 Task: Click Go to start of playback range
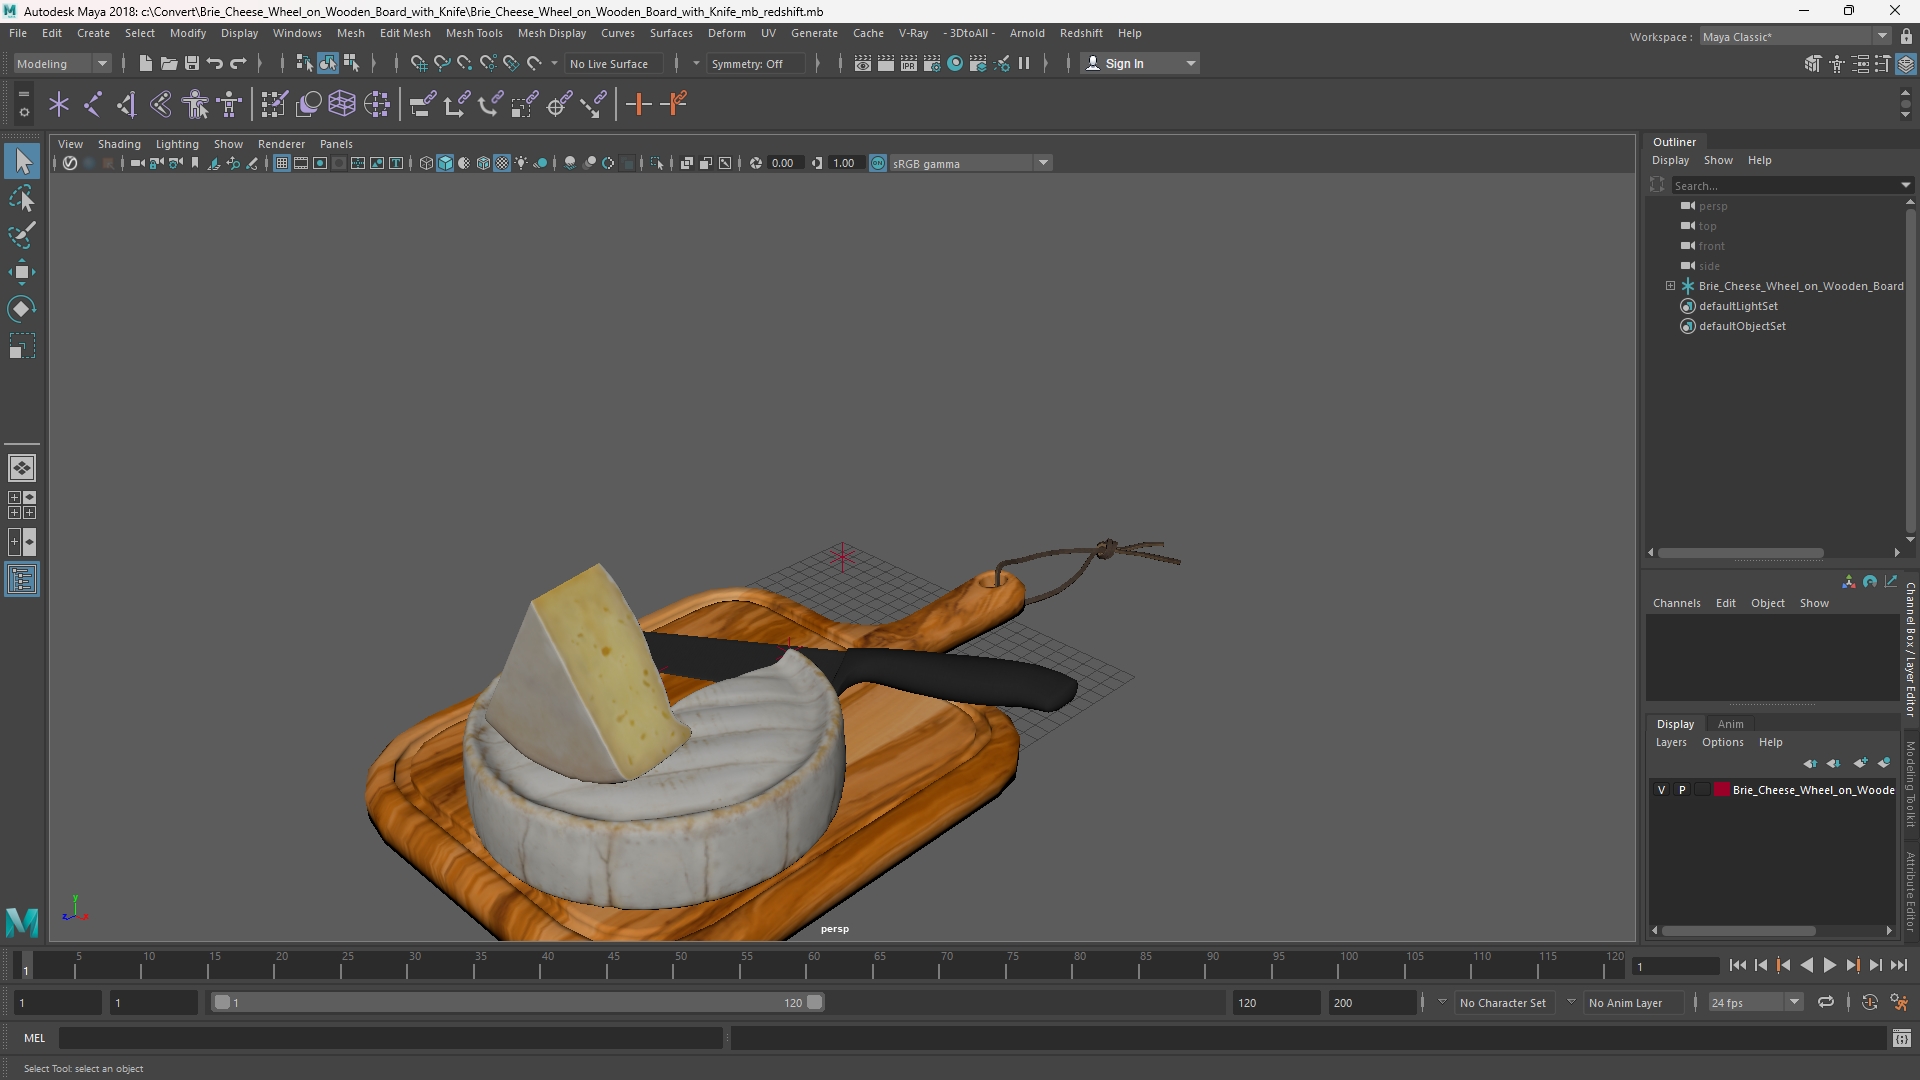(1737, 965)
